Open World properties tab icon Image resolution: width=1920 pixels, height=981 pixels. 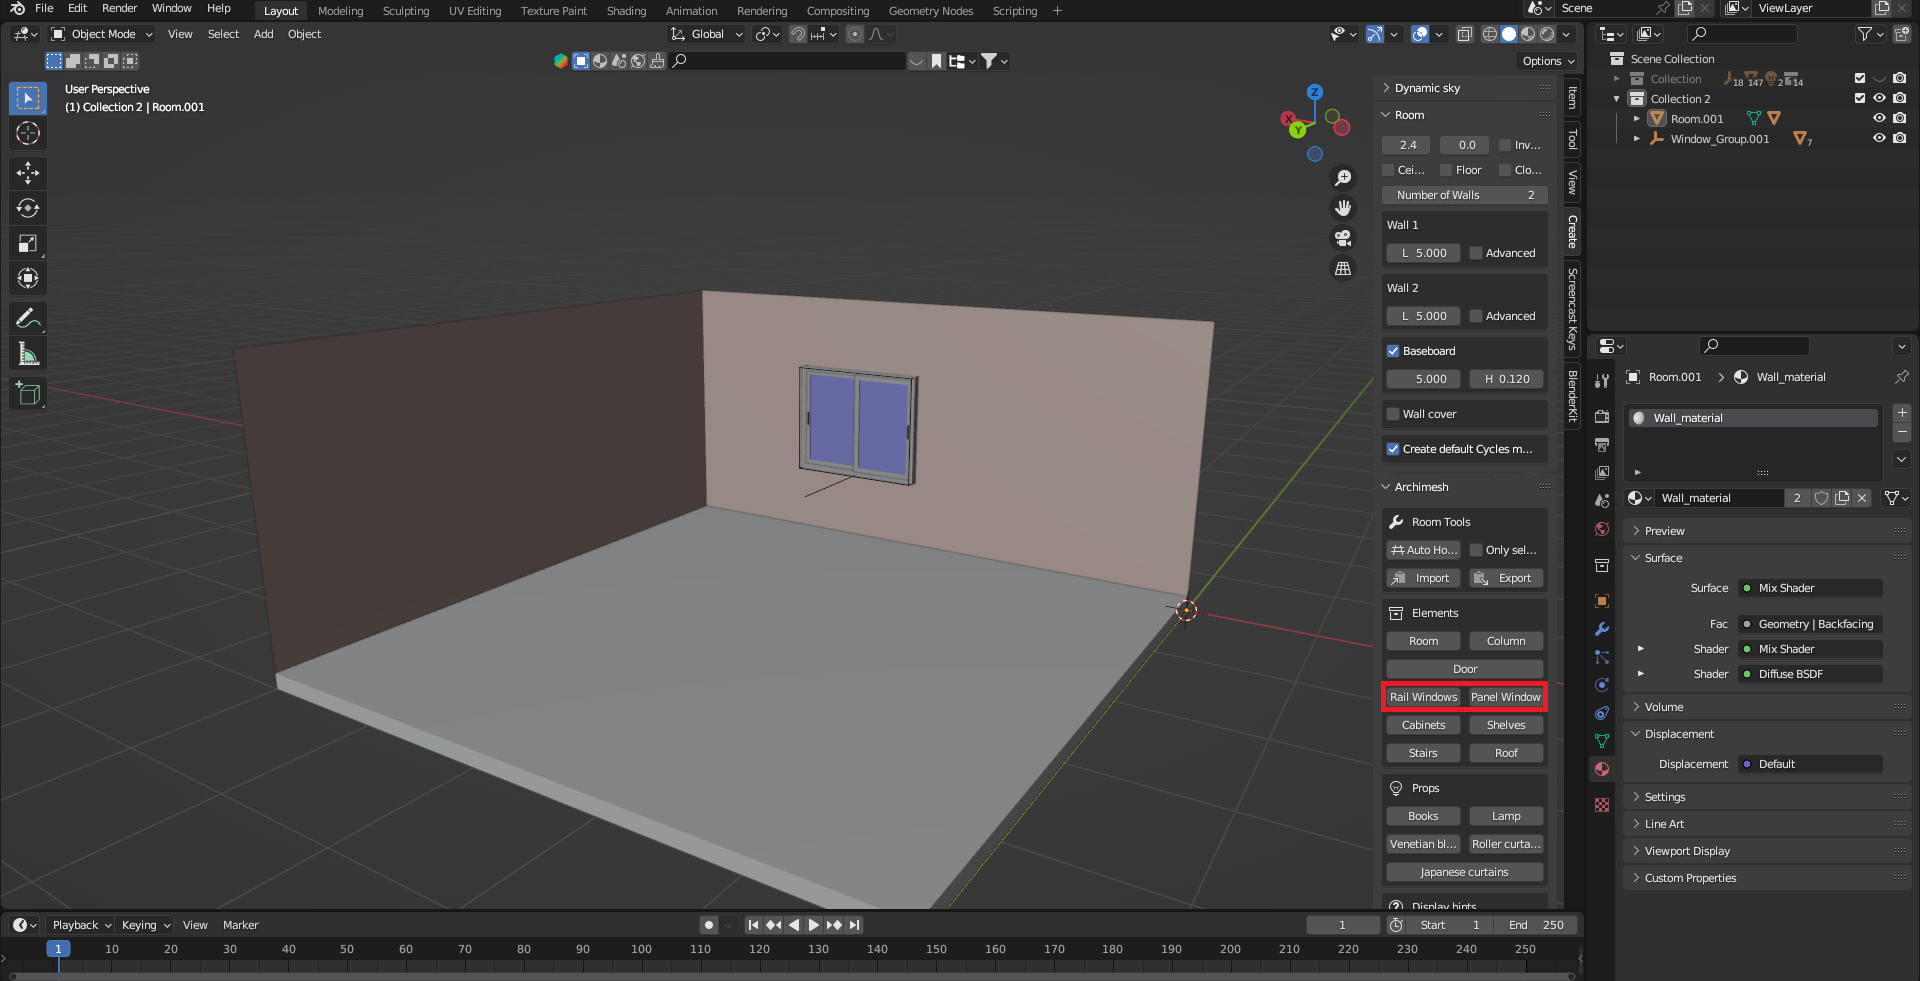pos(1602,529)
